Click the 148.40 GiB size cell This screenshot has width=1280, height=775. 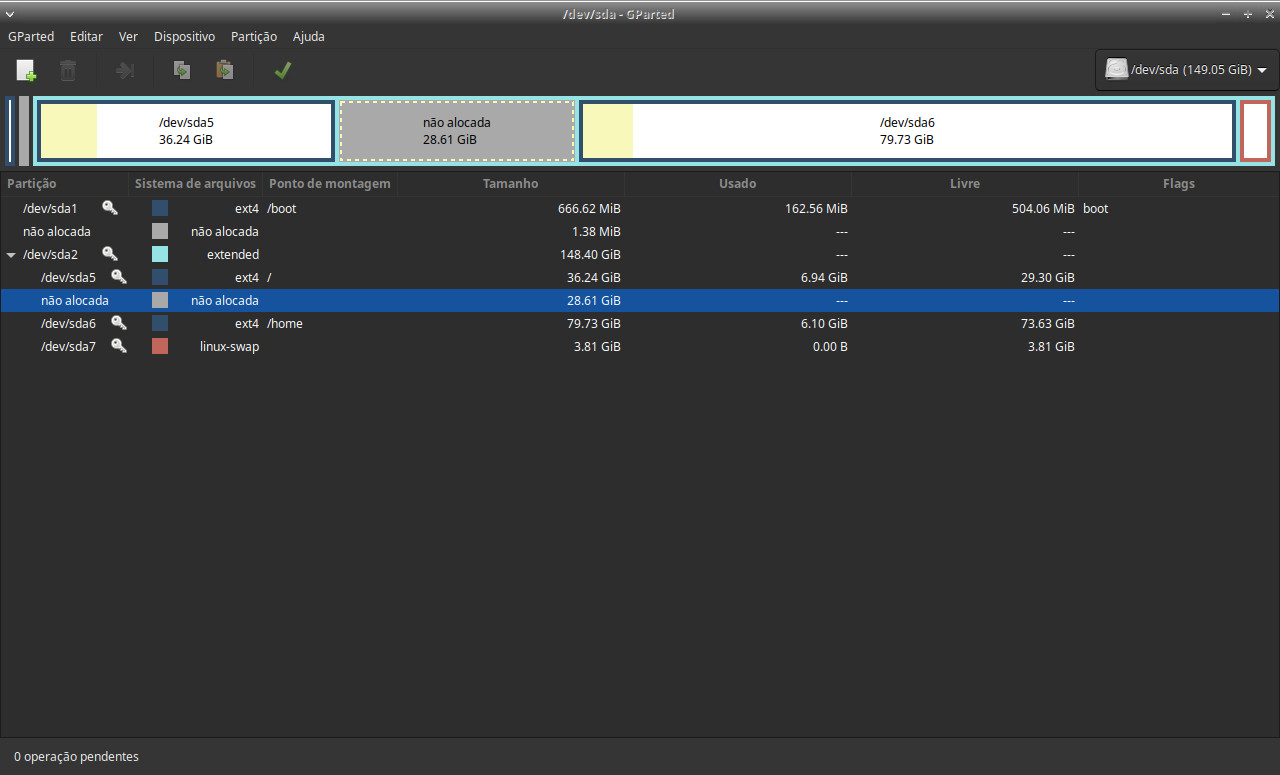coord(590,254)
